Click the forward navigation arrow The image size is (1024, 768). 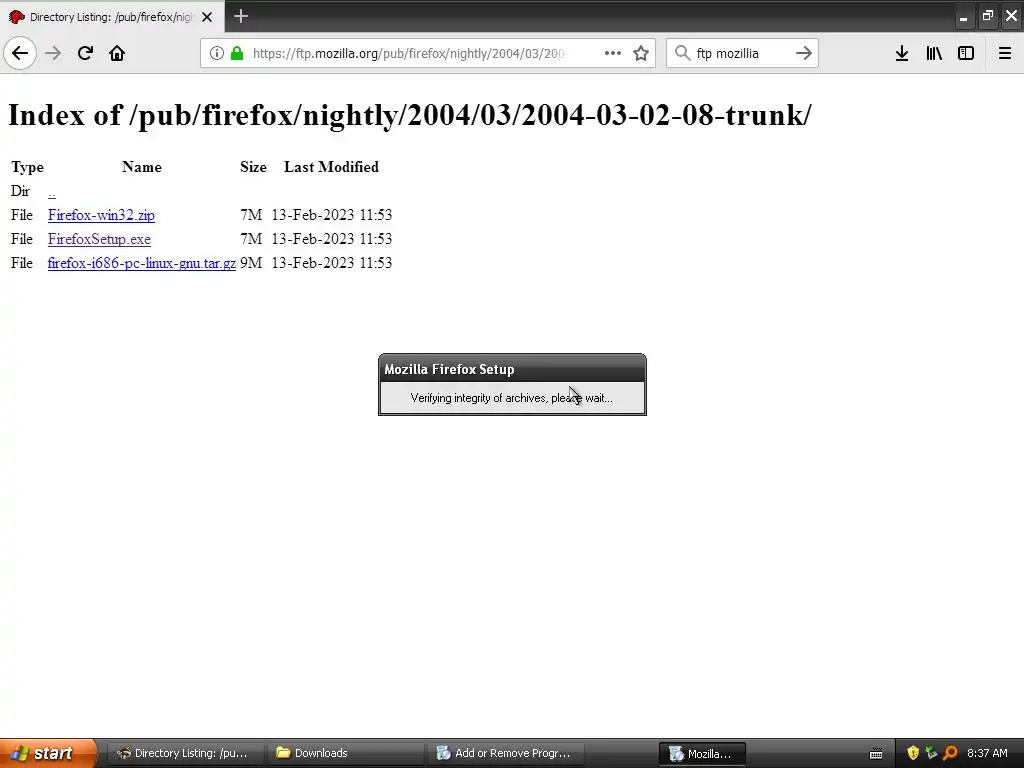pos(53,53)
